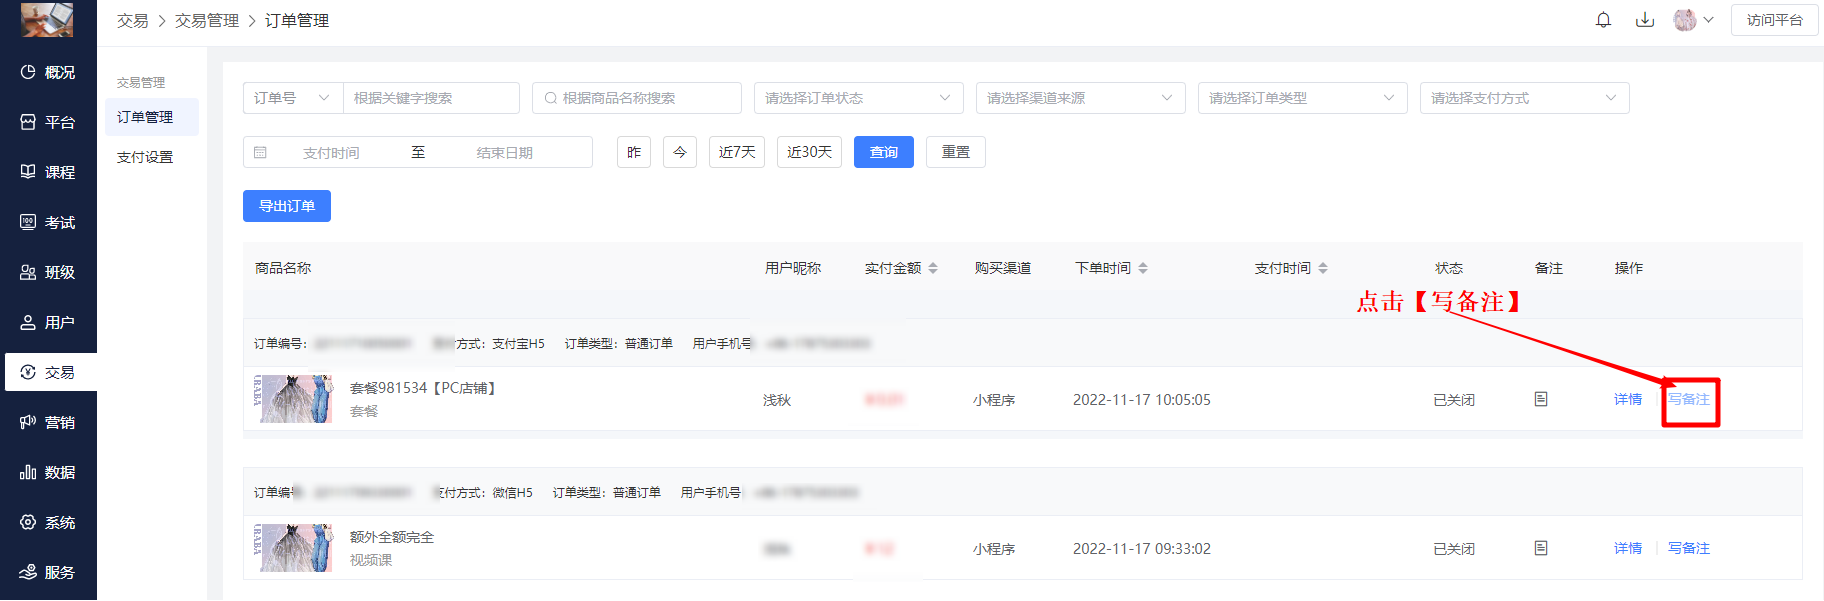Click note icon in 额外全额完全 row

[1541, 548]
